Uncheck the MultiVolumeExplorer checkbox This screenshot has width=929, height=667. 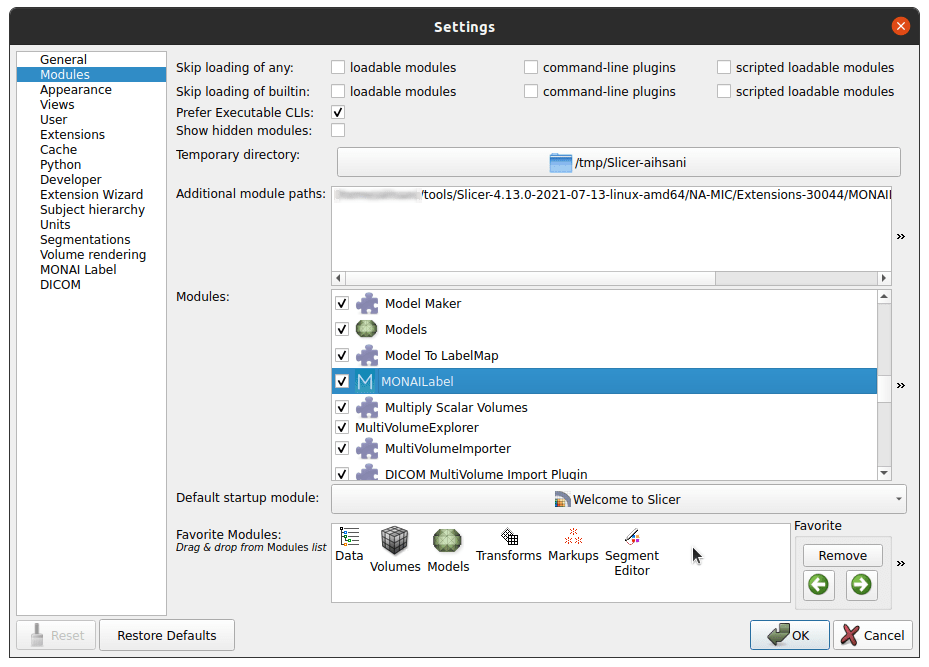coord(342,427)
